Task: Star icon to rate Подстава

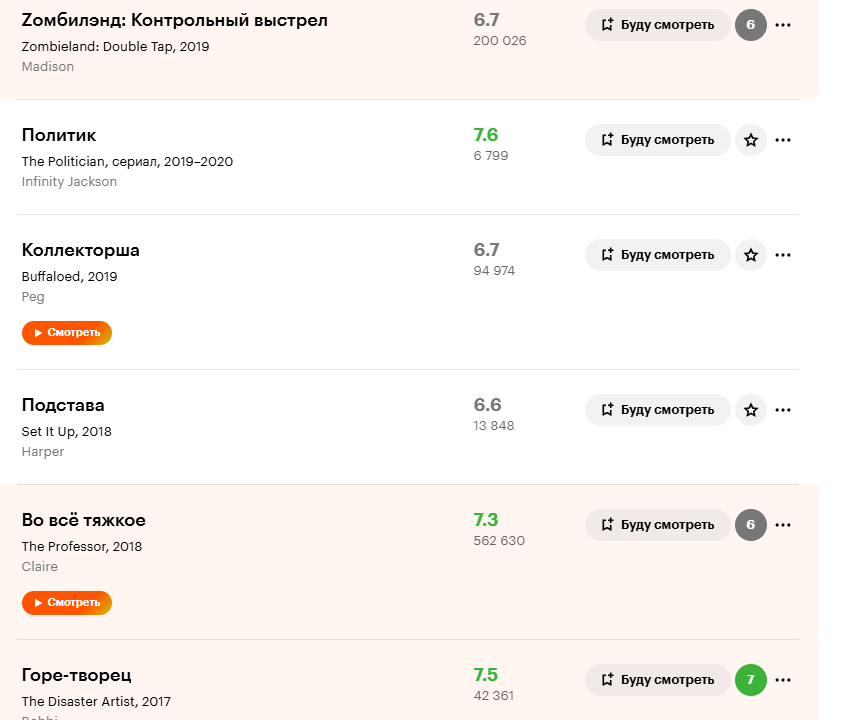Action: [751, 410]
